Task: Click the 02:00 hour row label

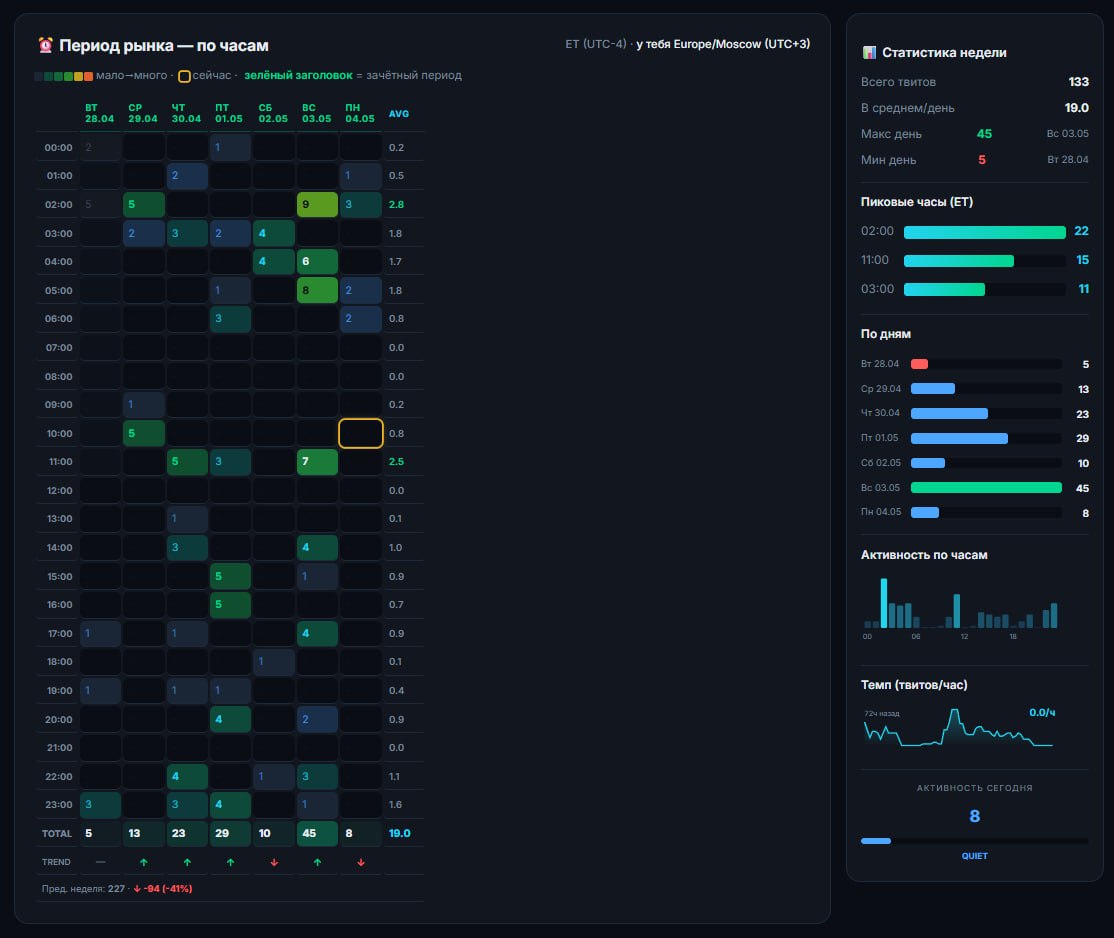Action: click(58, 205)
